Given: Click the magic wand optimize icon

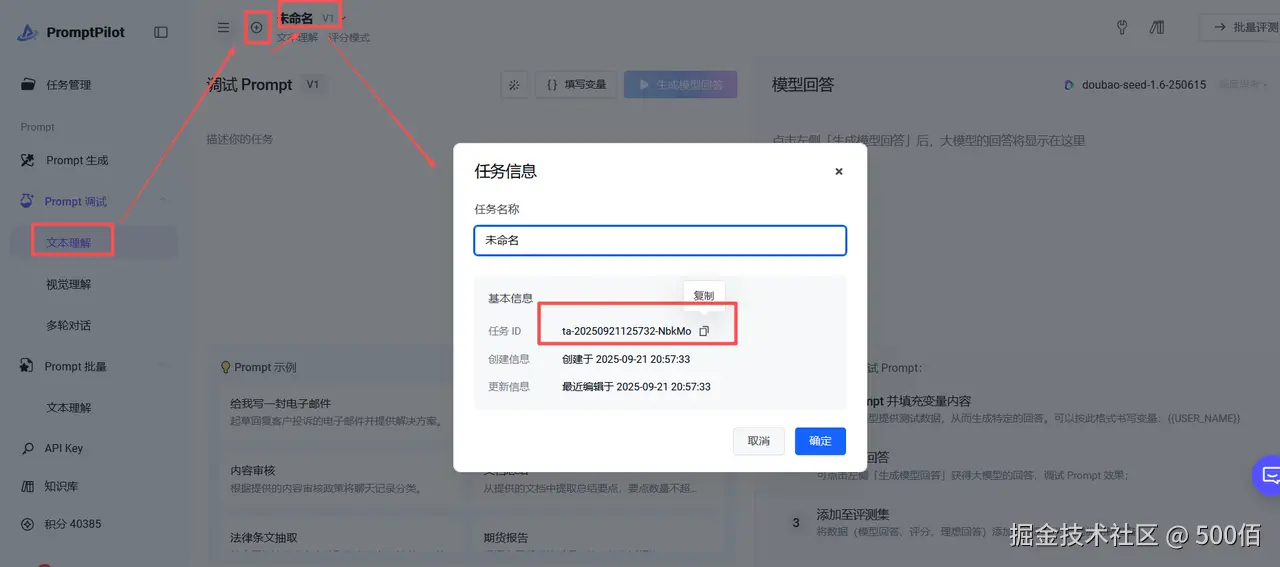Looking at the screenshot, I should pyautogui.click(x=514, y=85).
